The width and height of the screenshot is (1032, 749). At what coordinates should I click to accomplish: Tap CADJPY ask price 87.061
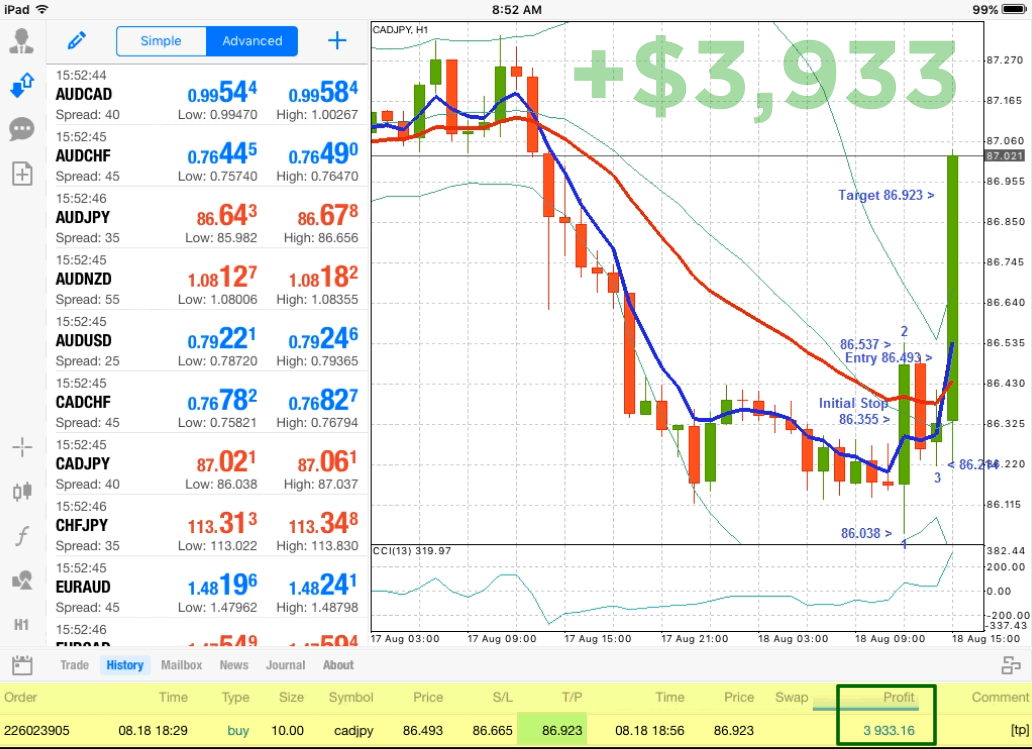pyautogui.click(x=327, y=462)
